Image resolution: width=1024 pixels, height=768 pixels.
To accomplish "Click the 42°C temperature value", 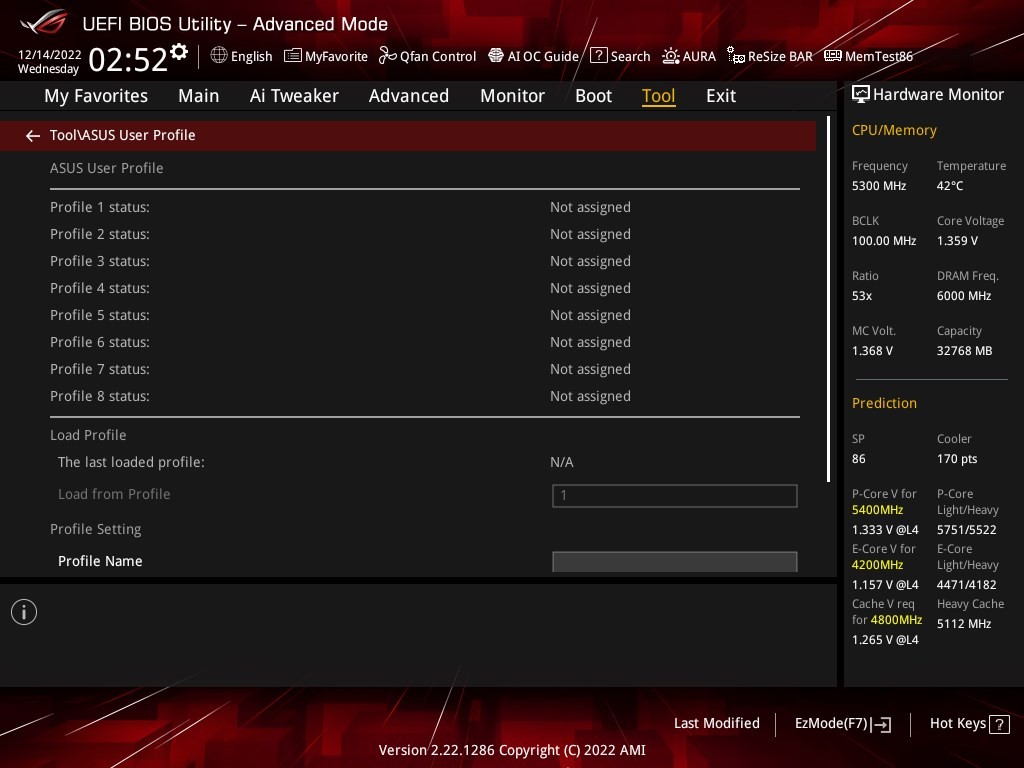I will (x=950, y=186).
